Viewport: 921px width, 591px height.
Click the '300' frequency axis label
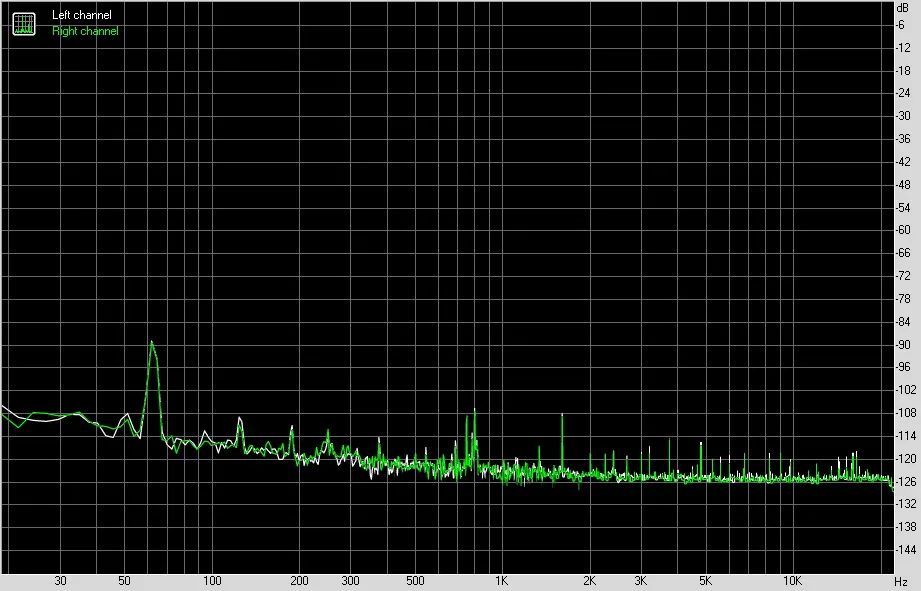[350, 581]
